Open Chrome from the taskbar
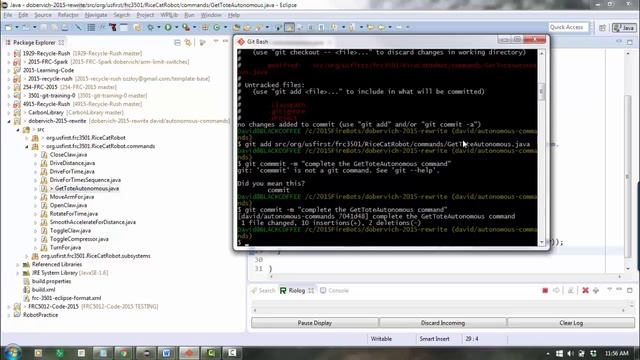This screenshot has width=640, height=360. (124, 353)
